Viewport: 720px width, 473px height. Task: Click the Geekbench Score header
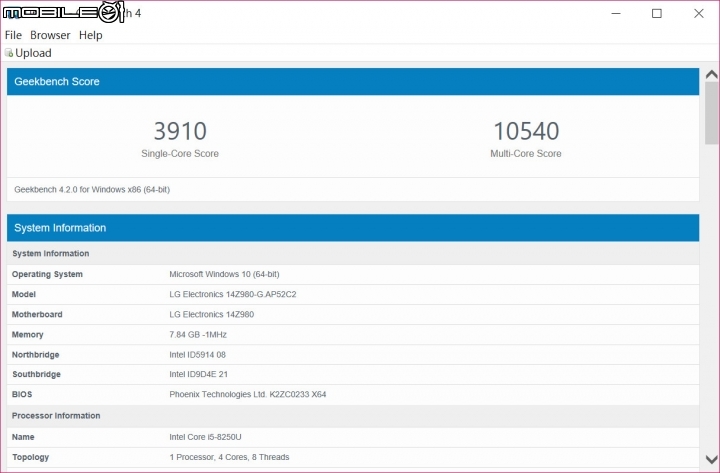353,82
